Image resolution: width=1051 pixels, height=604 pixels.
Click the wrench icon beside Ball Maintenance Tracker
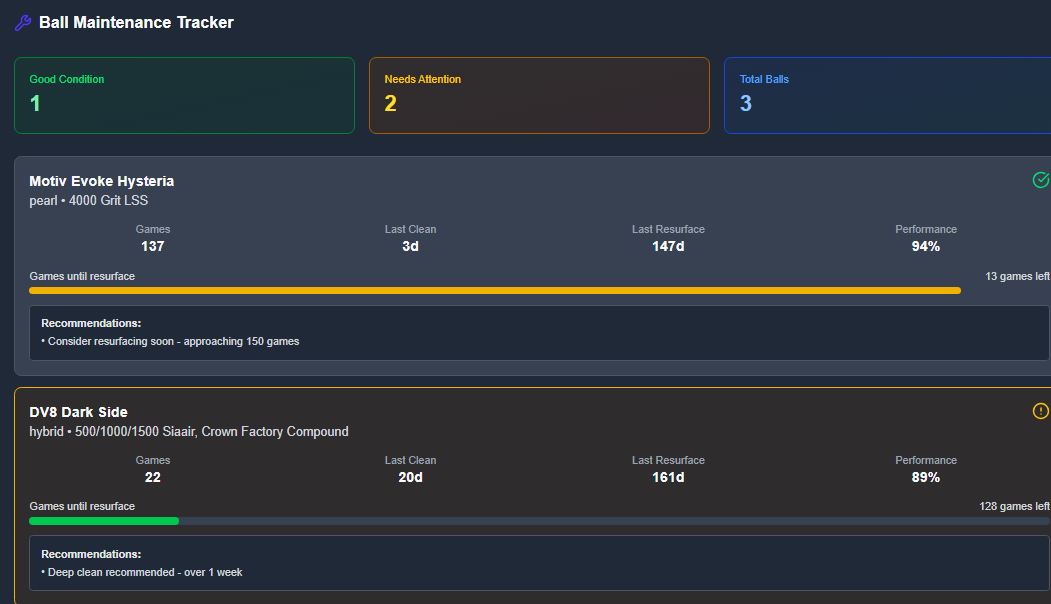click(23, 23)
